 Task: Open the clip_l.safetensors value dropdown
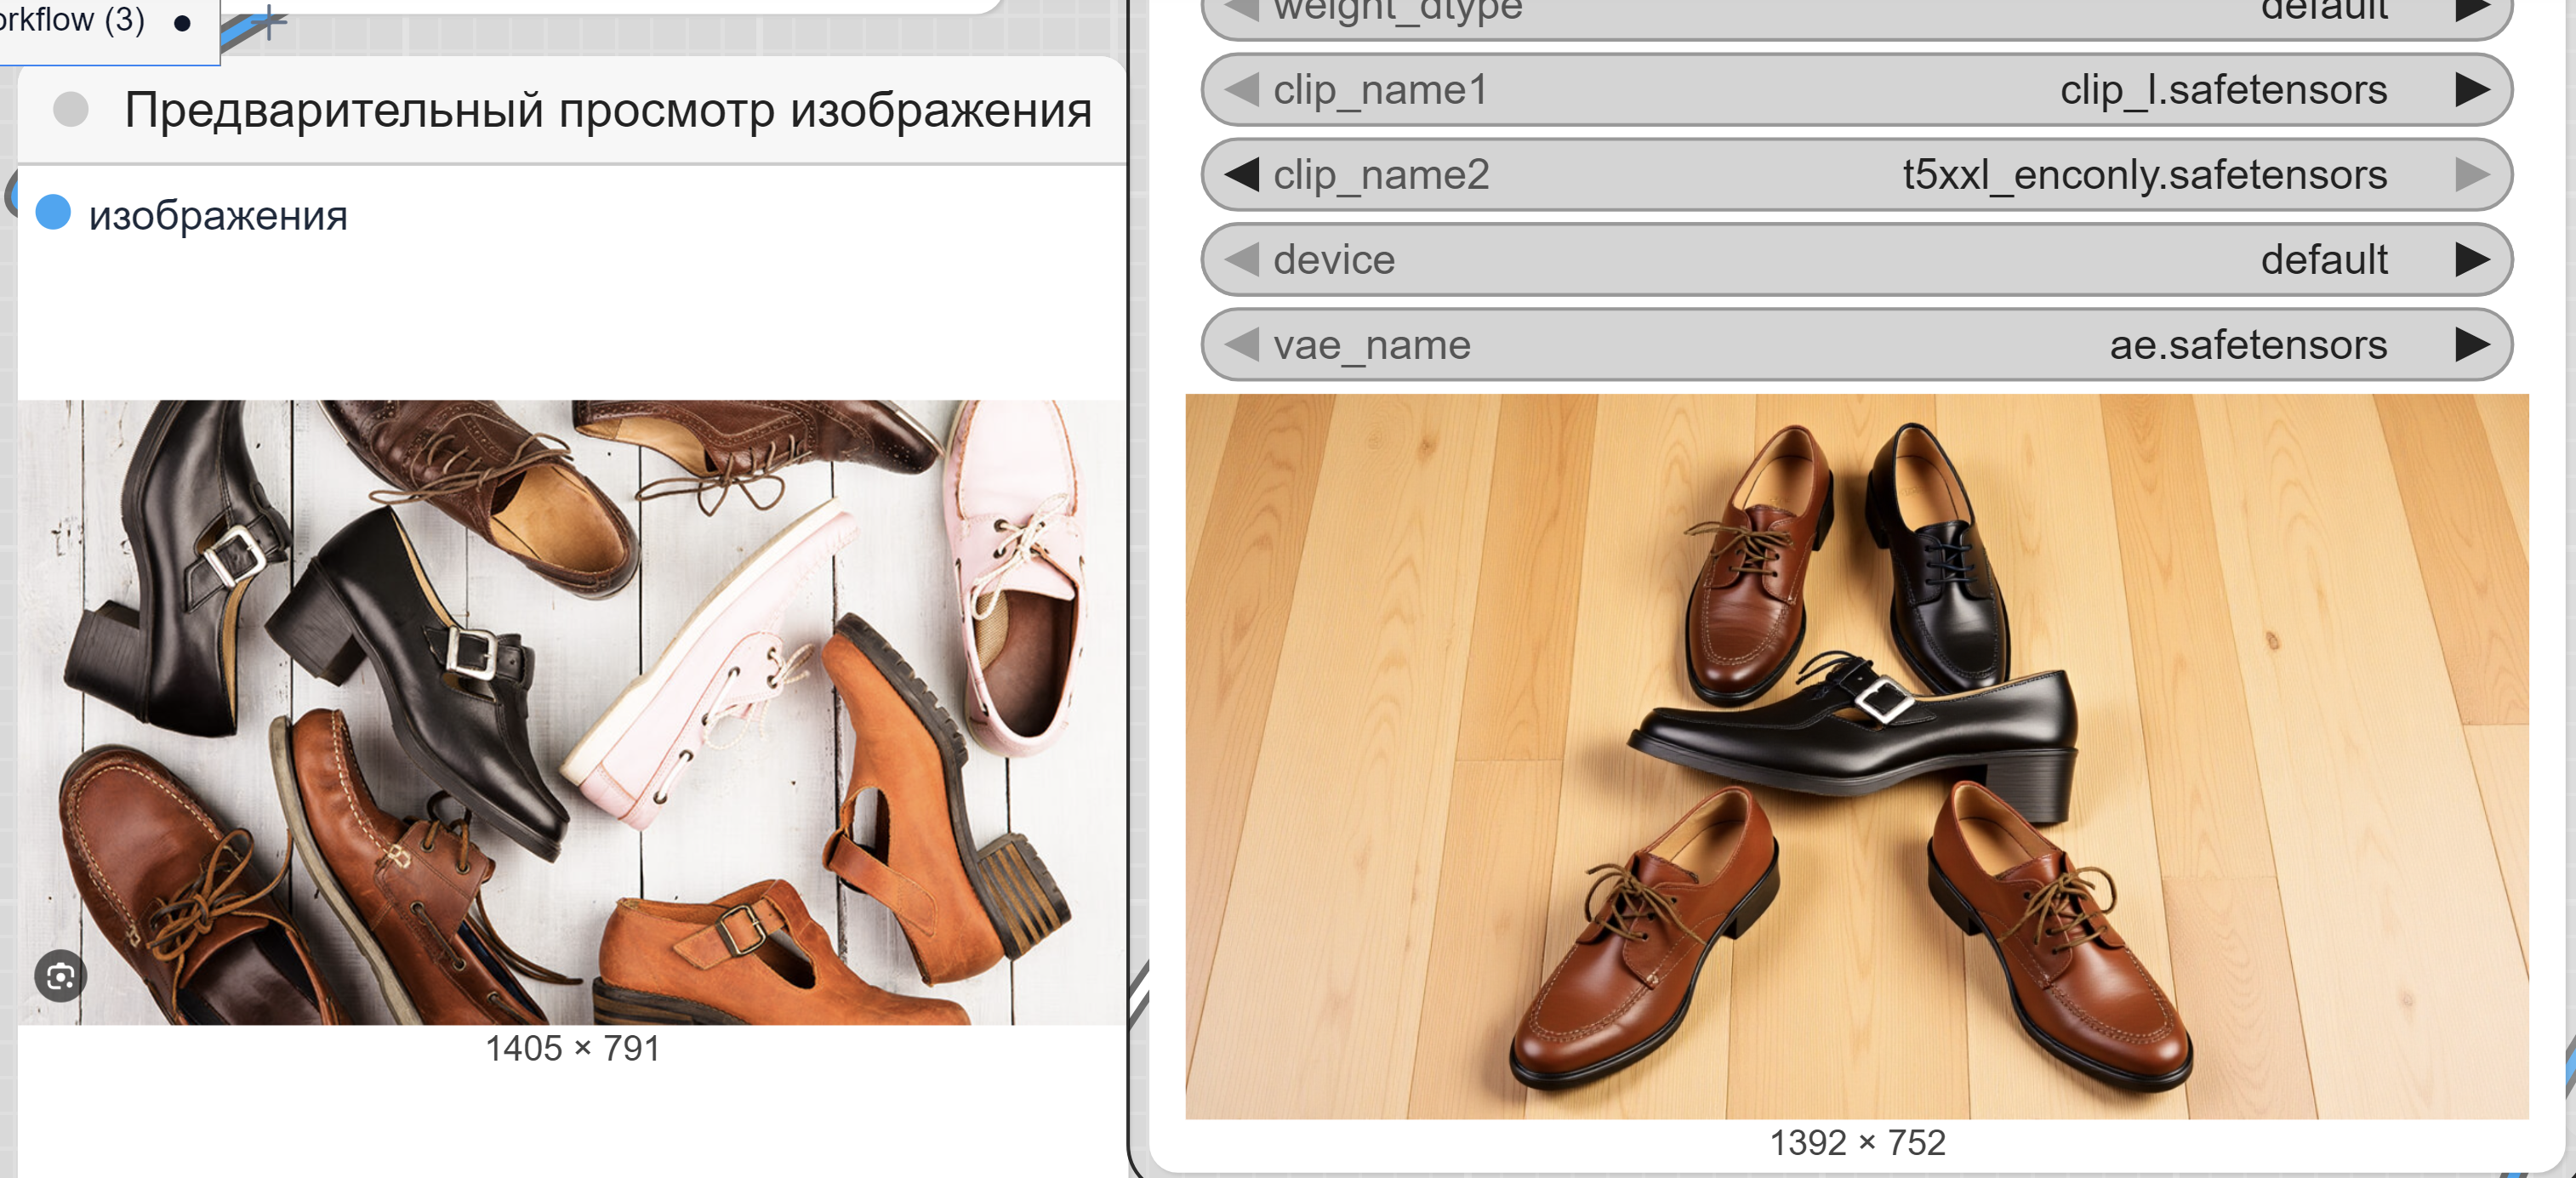point(2222,90)
